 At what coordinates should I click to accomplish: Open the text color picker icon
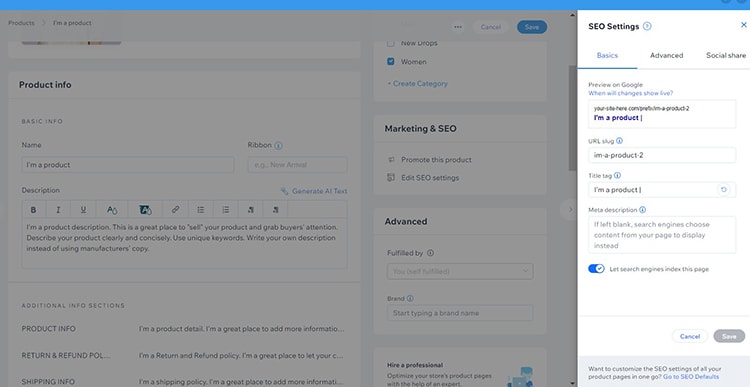(112, 210)
